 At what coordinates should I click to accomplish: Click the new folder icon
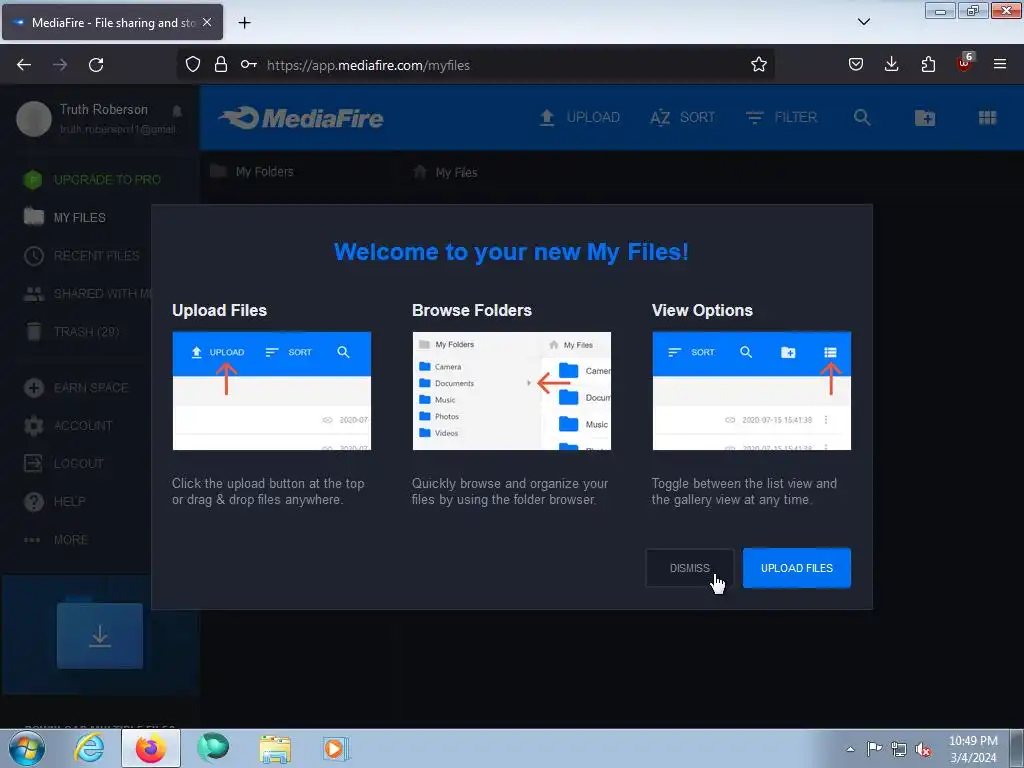click(x=925, y=118)
